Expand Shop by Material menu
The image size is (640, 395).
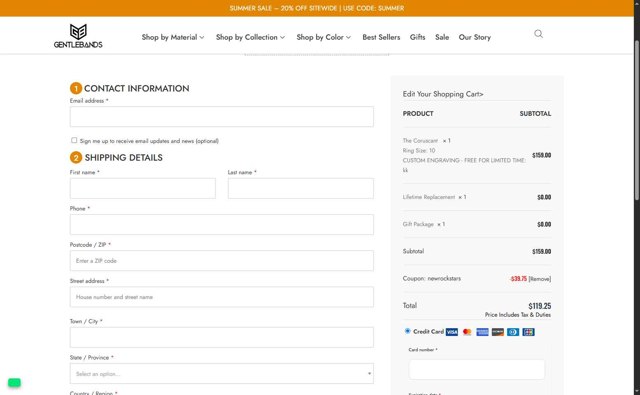tap(173, 37)
